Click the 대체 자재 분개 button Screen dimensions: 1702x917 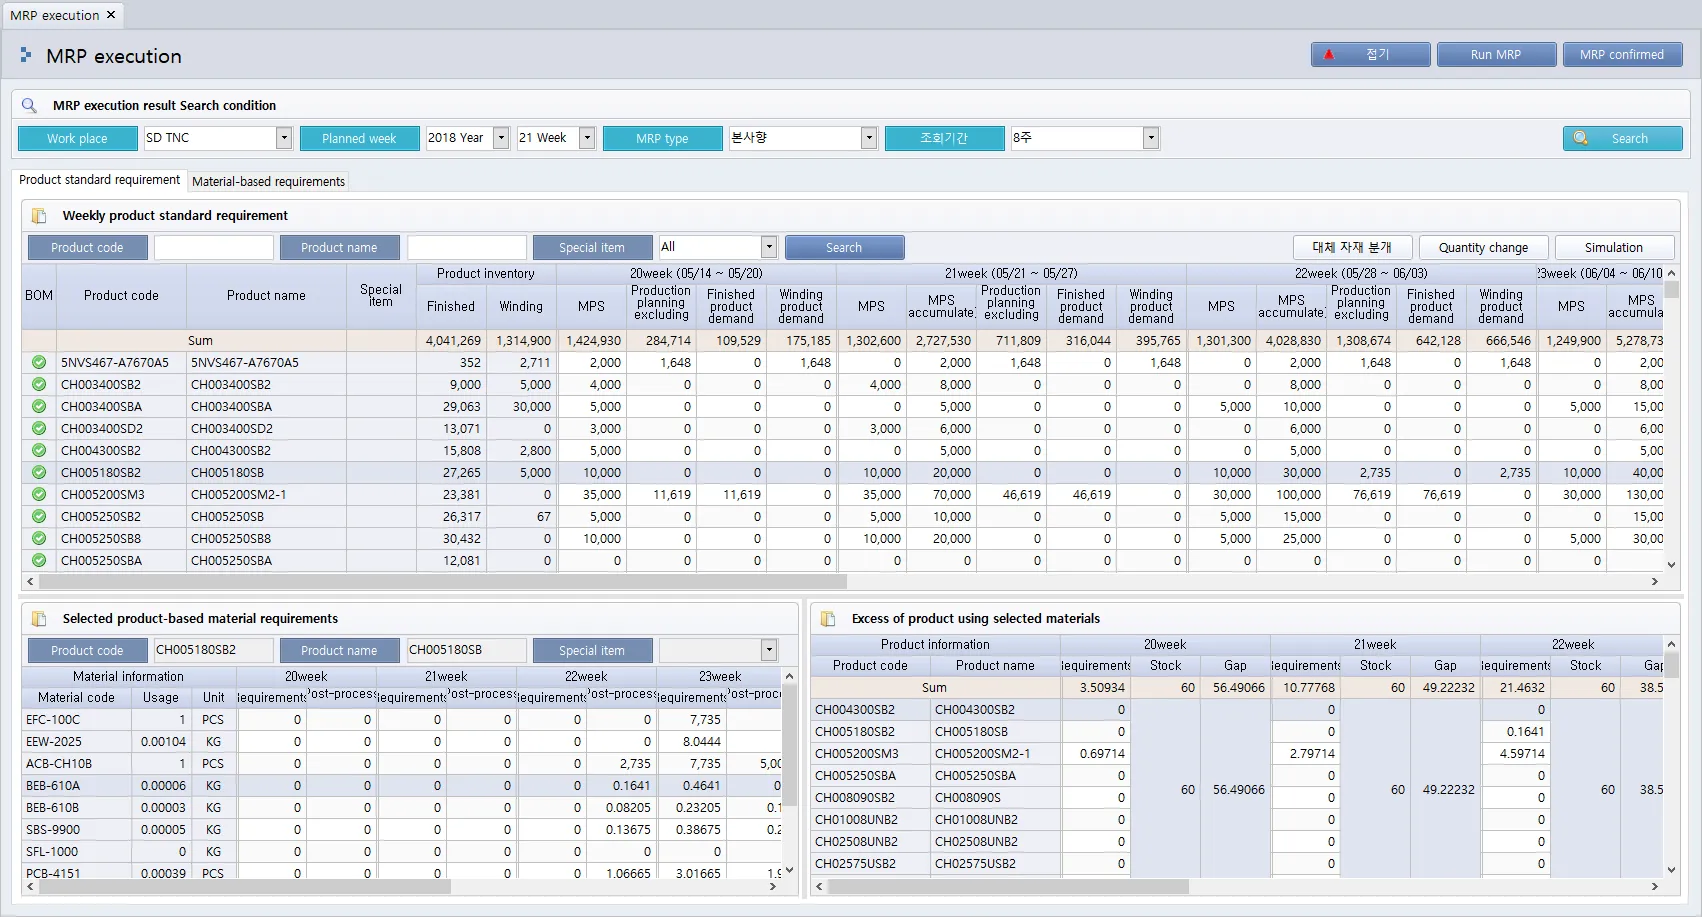1352,247
